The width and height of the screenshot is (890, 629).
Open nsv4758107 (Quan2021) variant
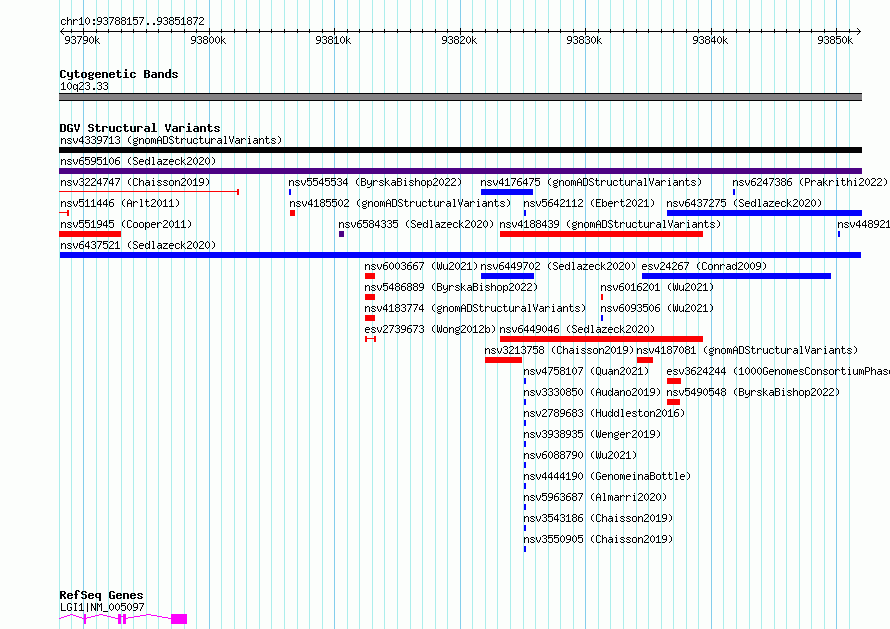tap(586, 371)
